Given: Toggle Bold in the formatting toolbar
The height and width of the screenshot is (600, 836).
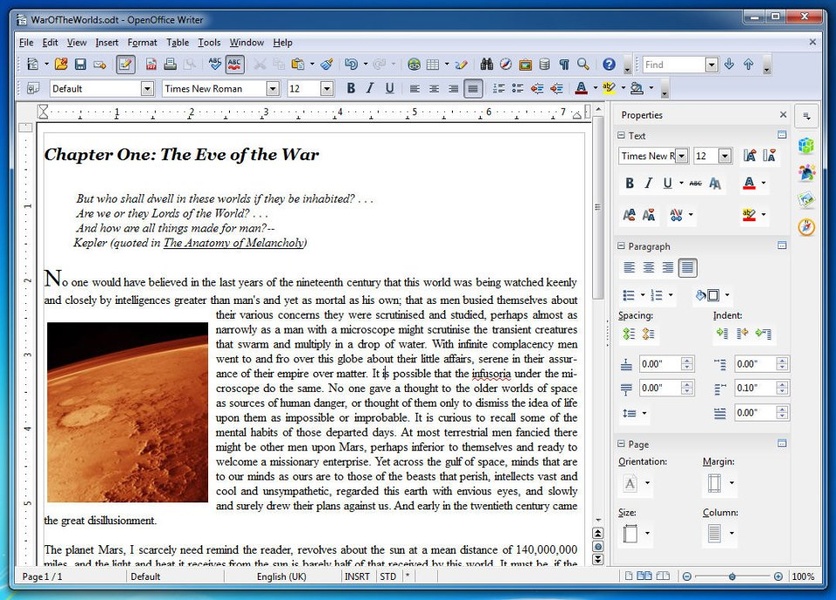Looking at the screenshot, I should pos(351,89).
